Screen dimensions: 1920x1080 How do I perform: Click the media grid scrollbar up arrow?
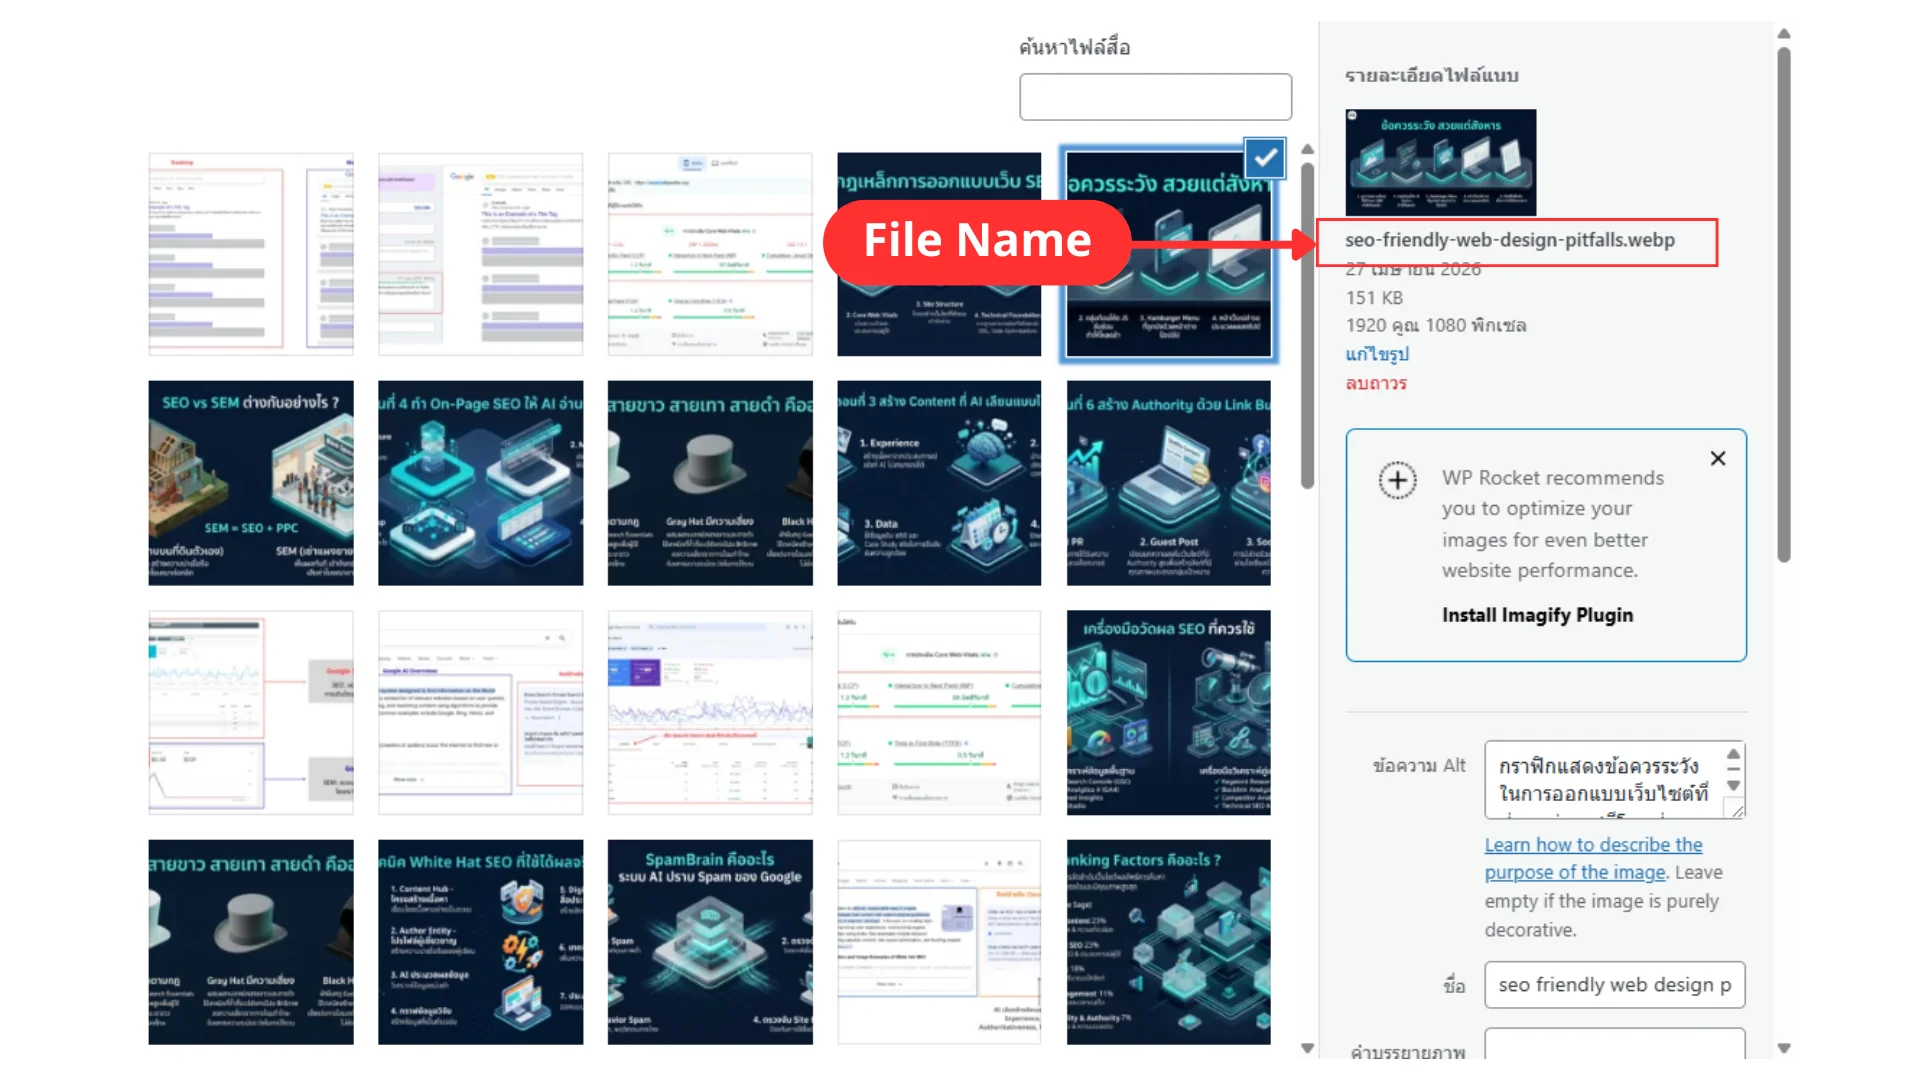(1307, 149)
